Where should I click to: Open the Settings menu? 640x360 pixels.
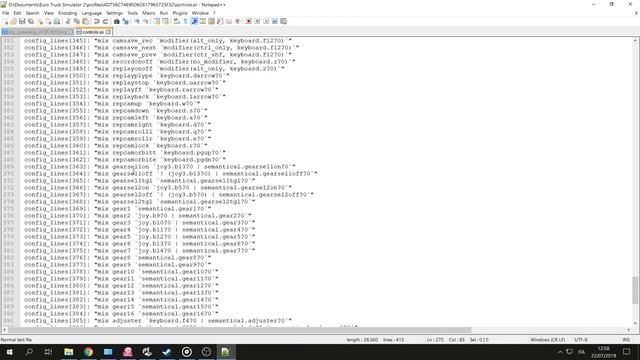(114, 13)
